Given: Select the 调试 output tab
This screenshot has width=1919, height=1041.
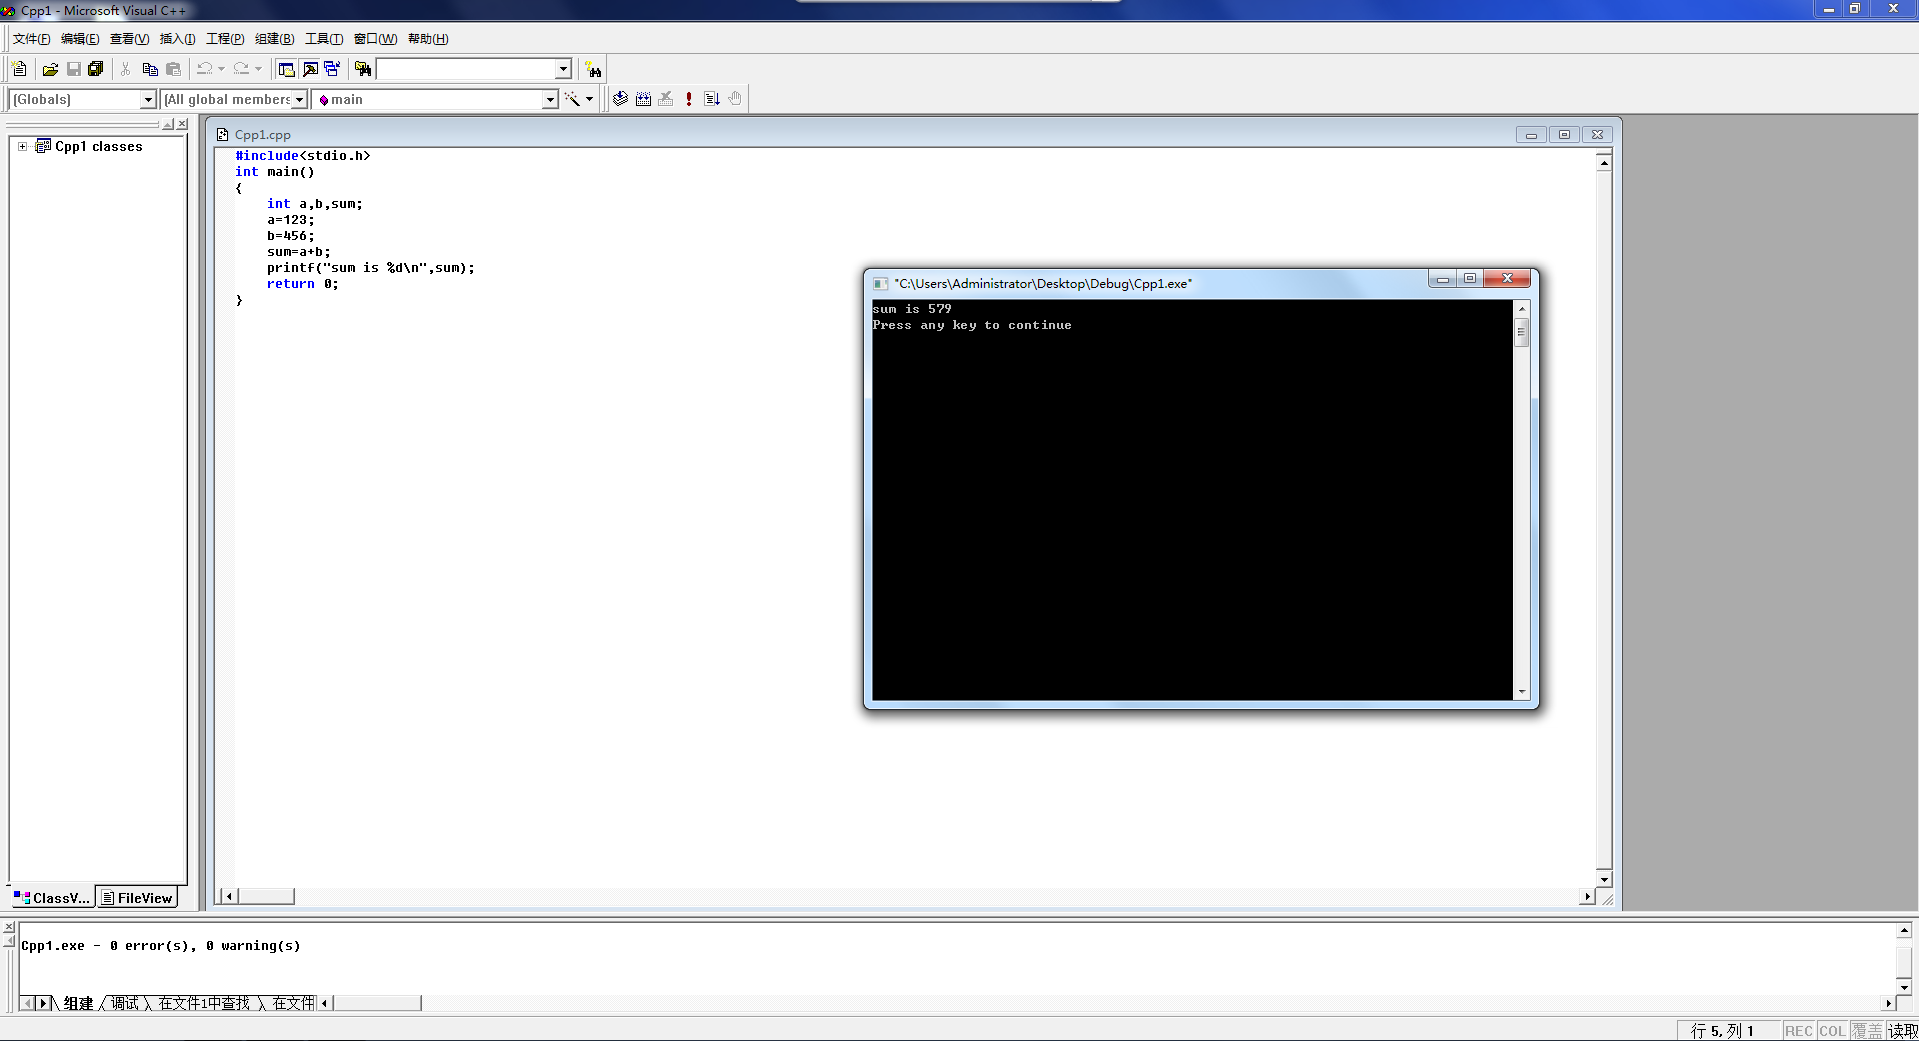Looking at the screenshot, I should [125, 1003].
